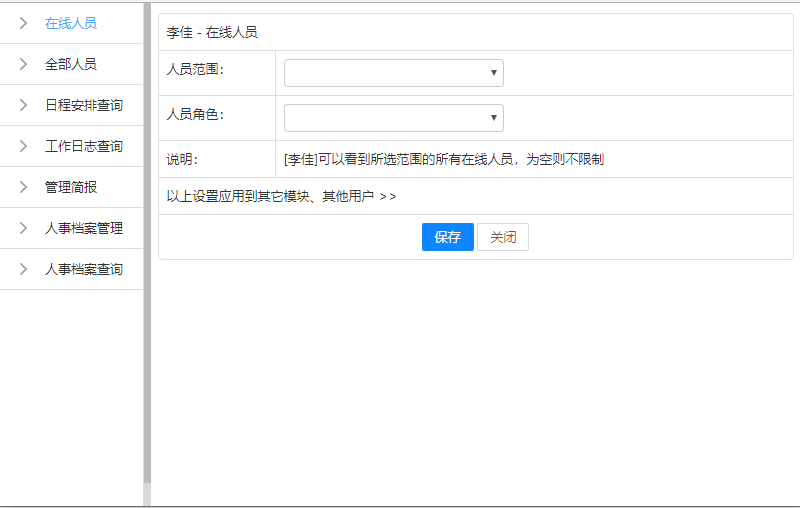Image resolution: width=800 pixels, height=508 pixels.
Task: Go to 日程安排查询 menu entry
Action: tap(84, 105)
